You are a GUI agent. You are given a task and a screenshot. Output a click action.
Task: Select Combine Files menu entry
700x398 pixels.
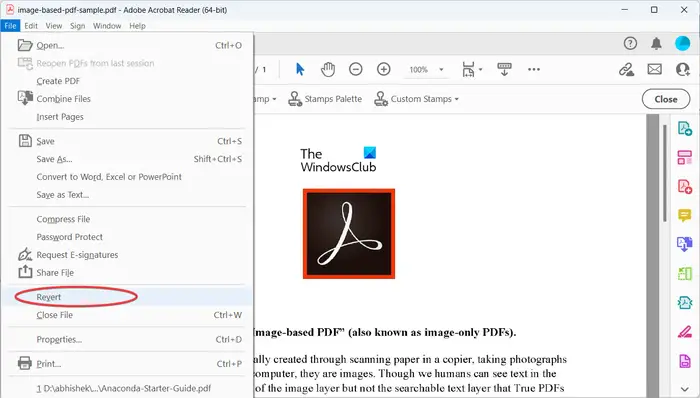point(127,99)
